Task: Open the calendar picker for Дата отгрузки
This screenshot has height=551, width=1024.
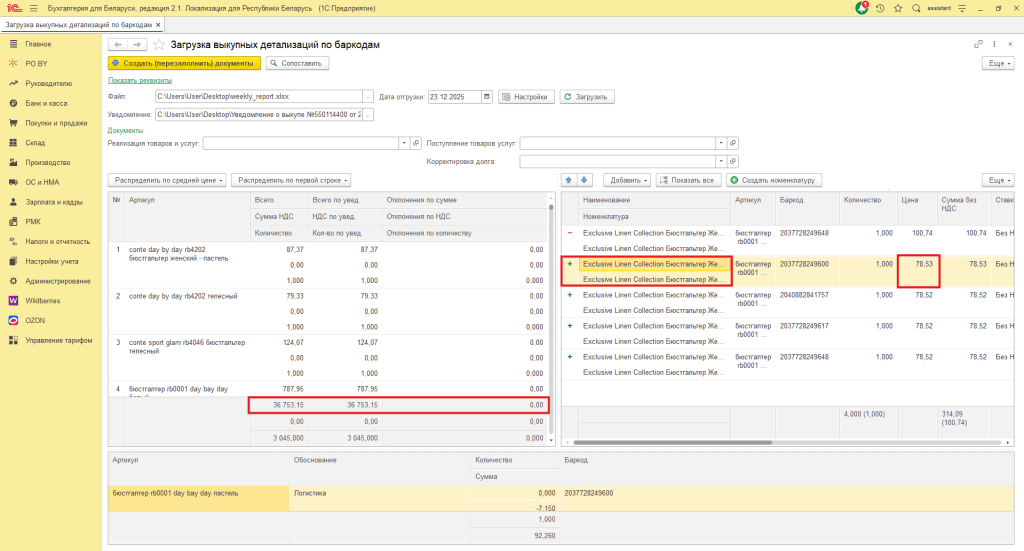Action: (x=487, y=97)
